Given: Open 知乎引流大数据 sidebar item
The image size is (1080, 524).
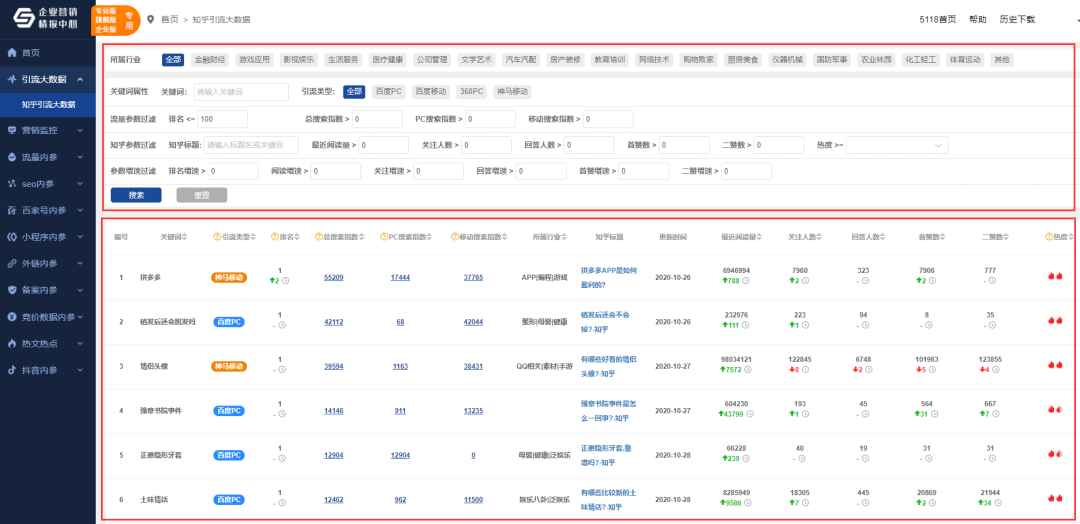Looking at the screenshot, I should pyautogui.click(x=48, y=105).
